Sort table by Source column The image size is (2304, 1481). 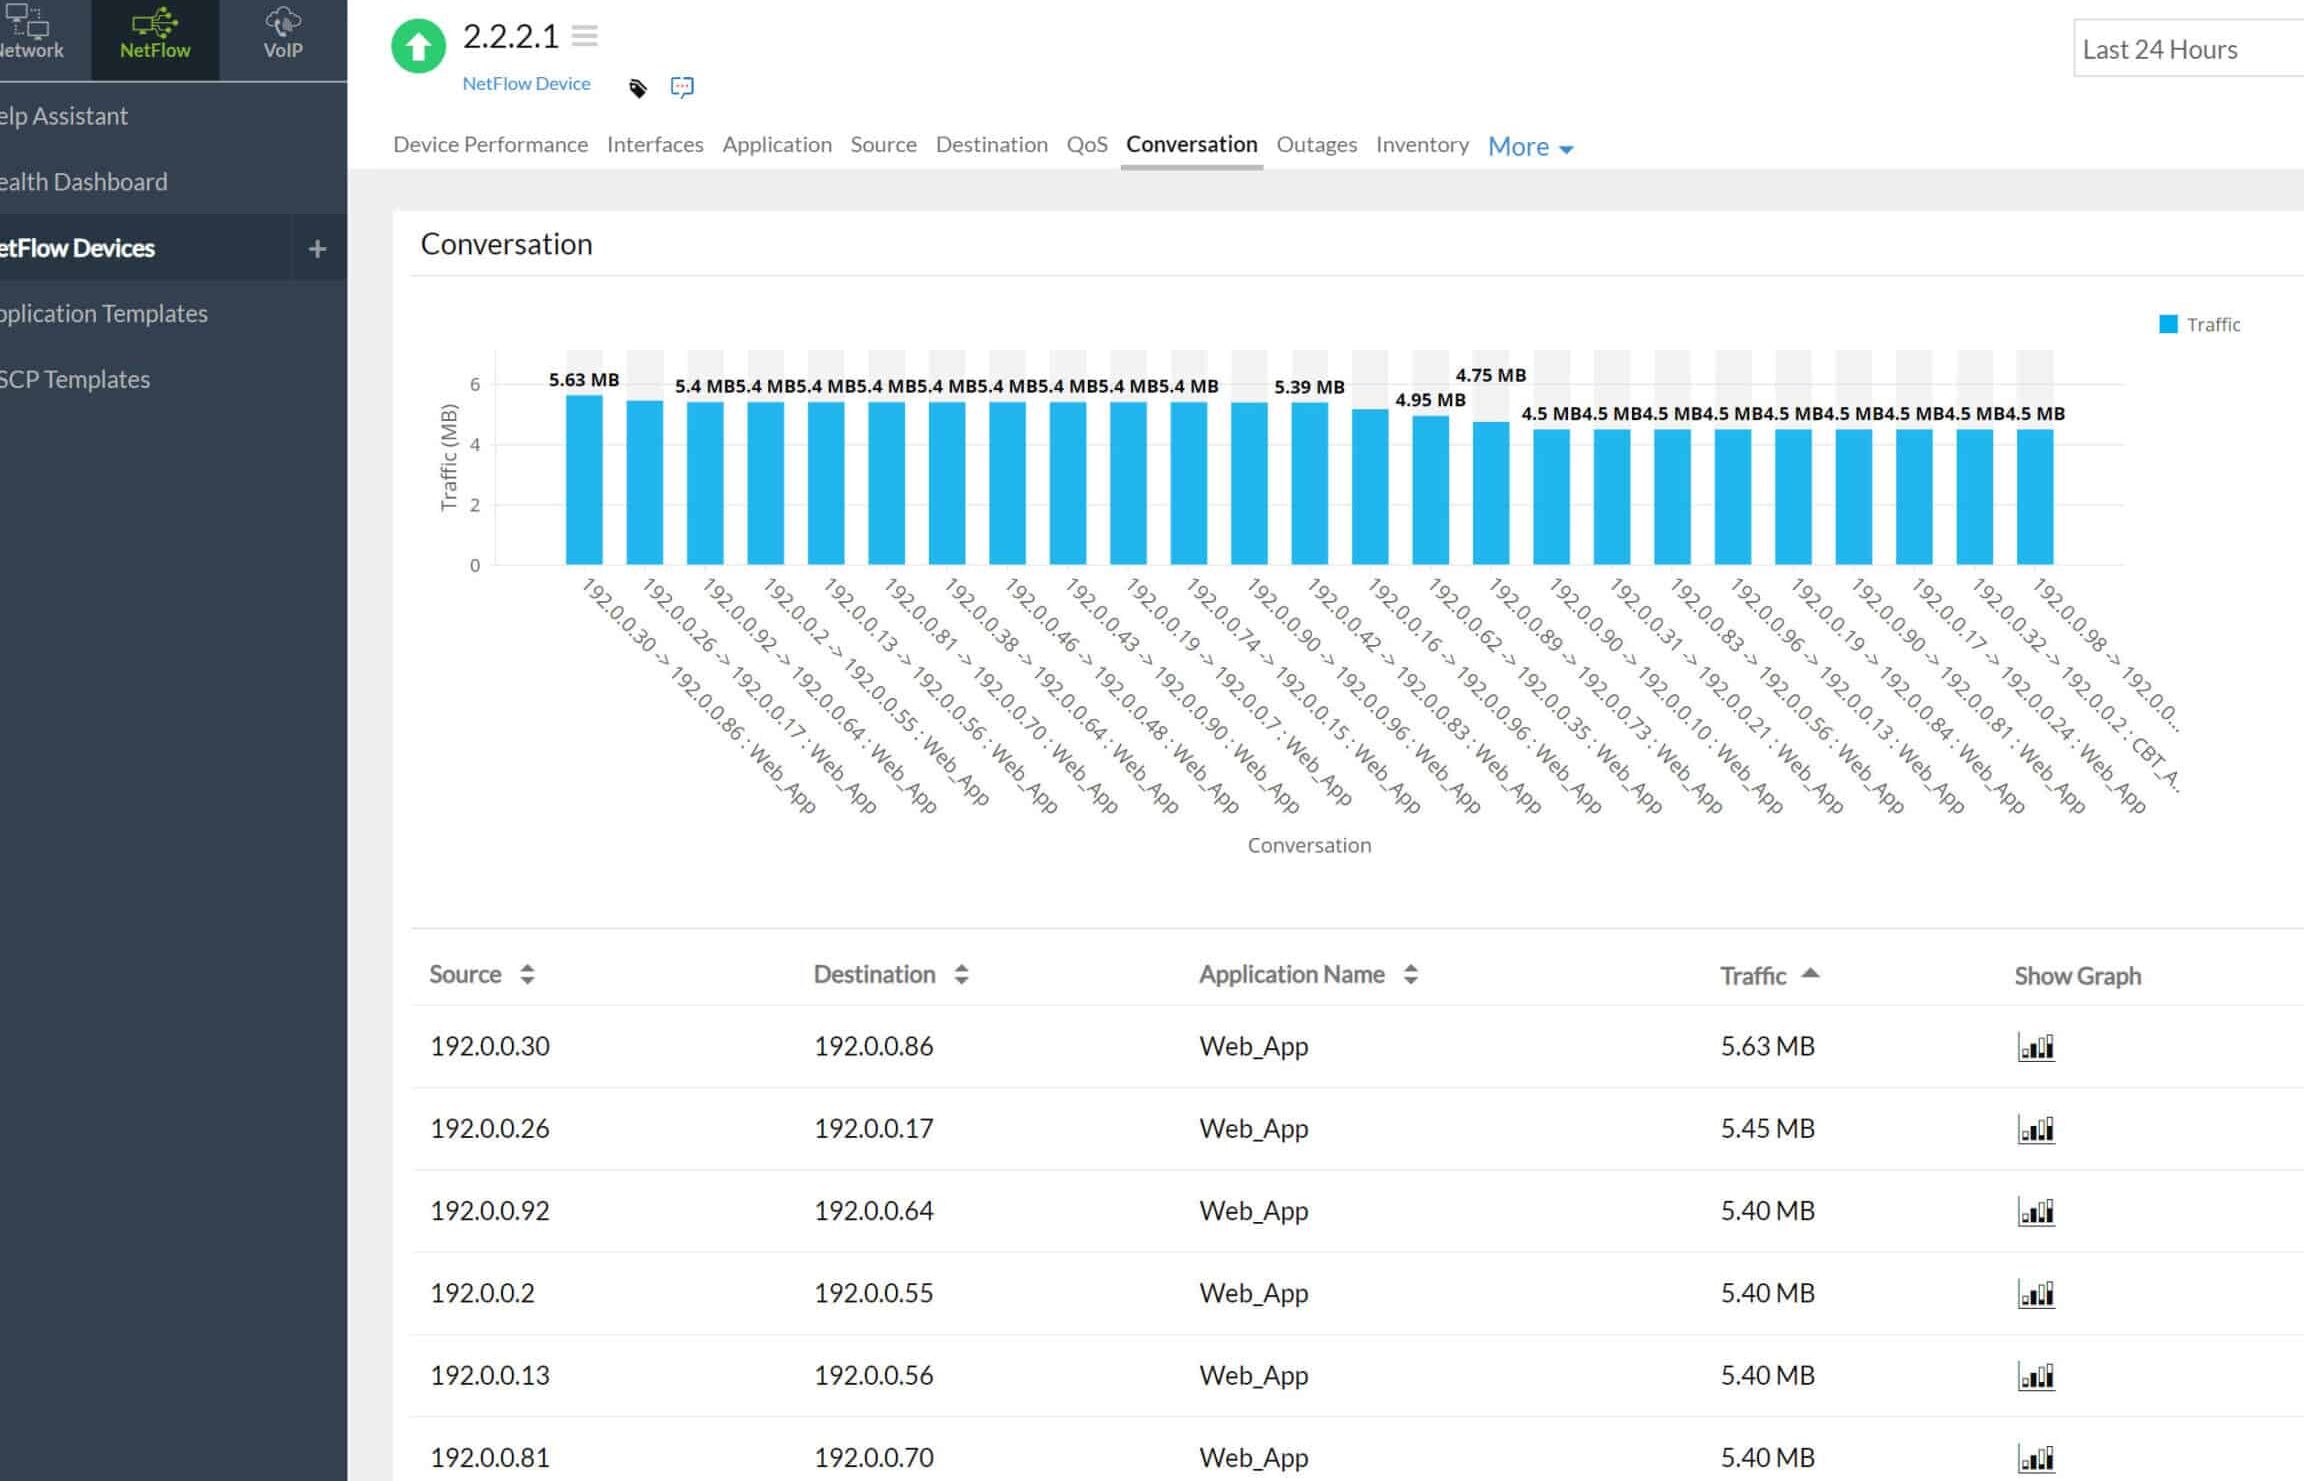(527, 974)
